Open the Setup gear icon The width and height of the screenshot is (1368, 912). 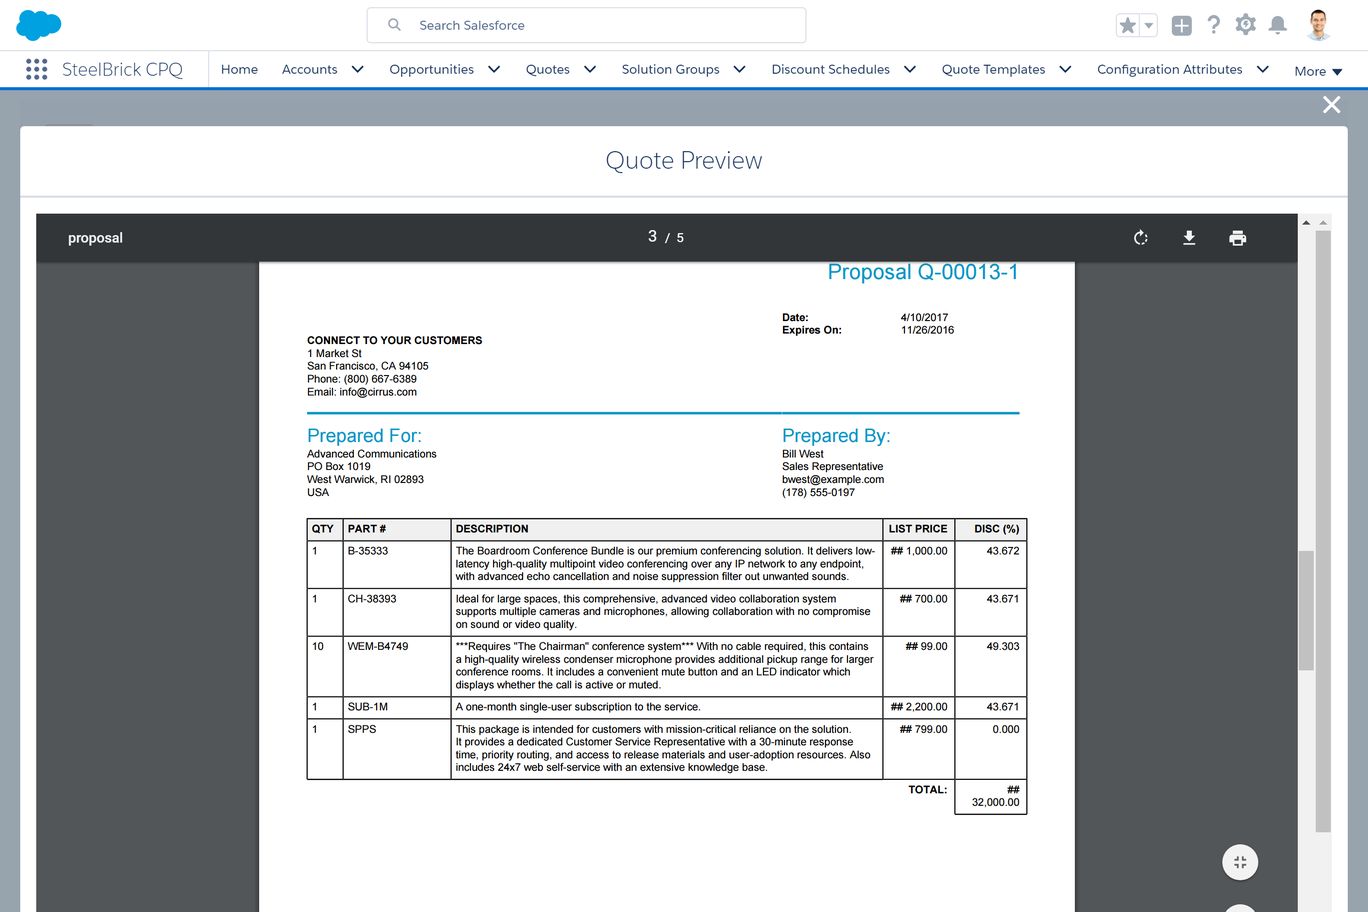click(1245, 25)
